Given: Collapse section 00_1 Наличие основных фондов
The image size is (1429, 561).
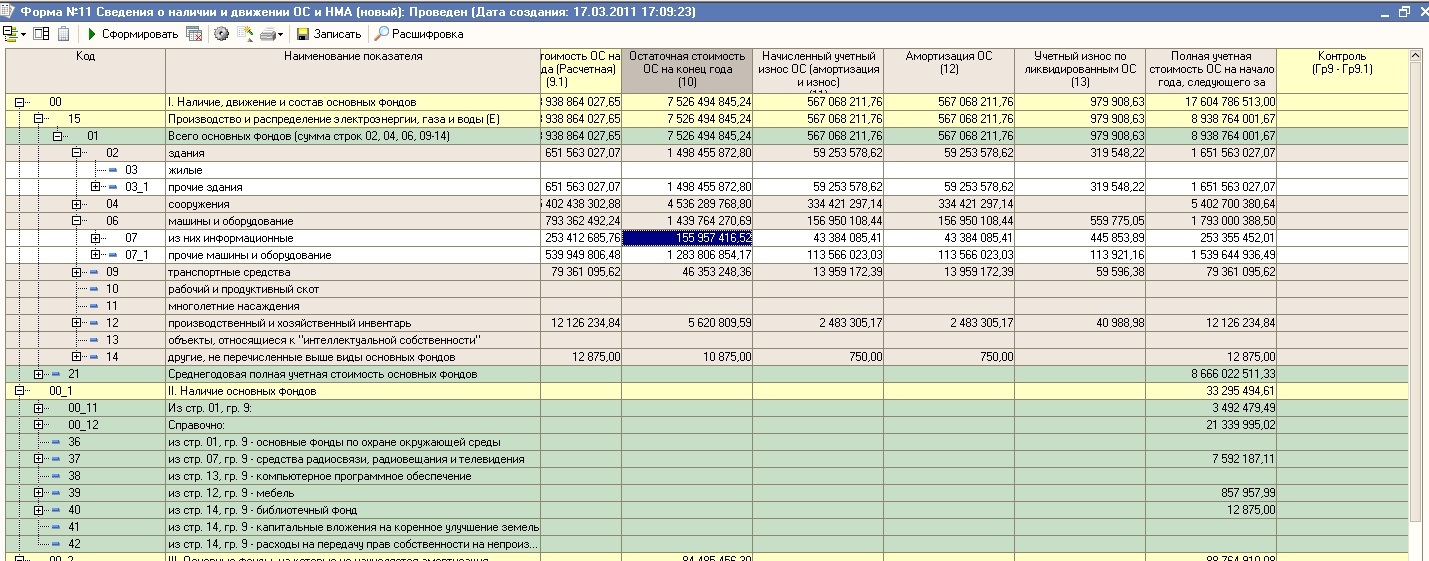Looking at the screenshot, I should [x=19, y=391].
